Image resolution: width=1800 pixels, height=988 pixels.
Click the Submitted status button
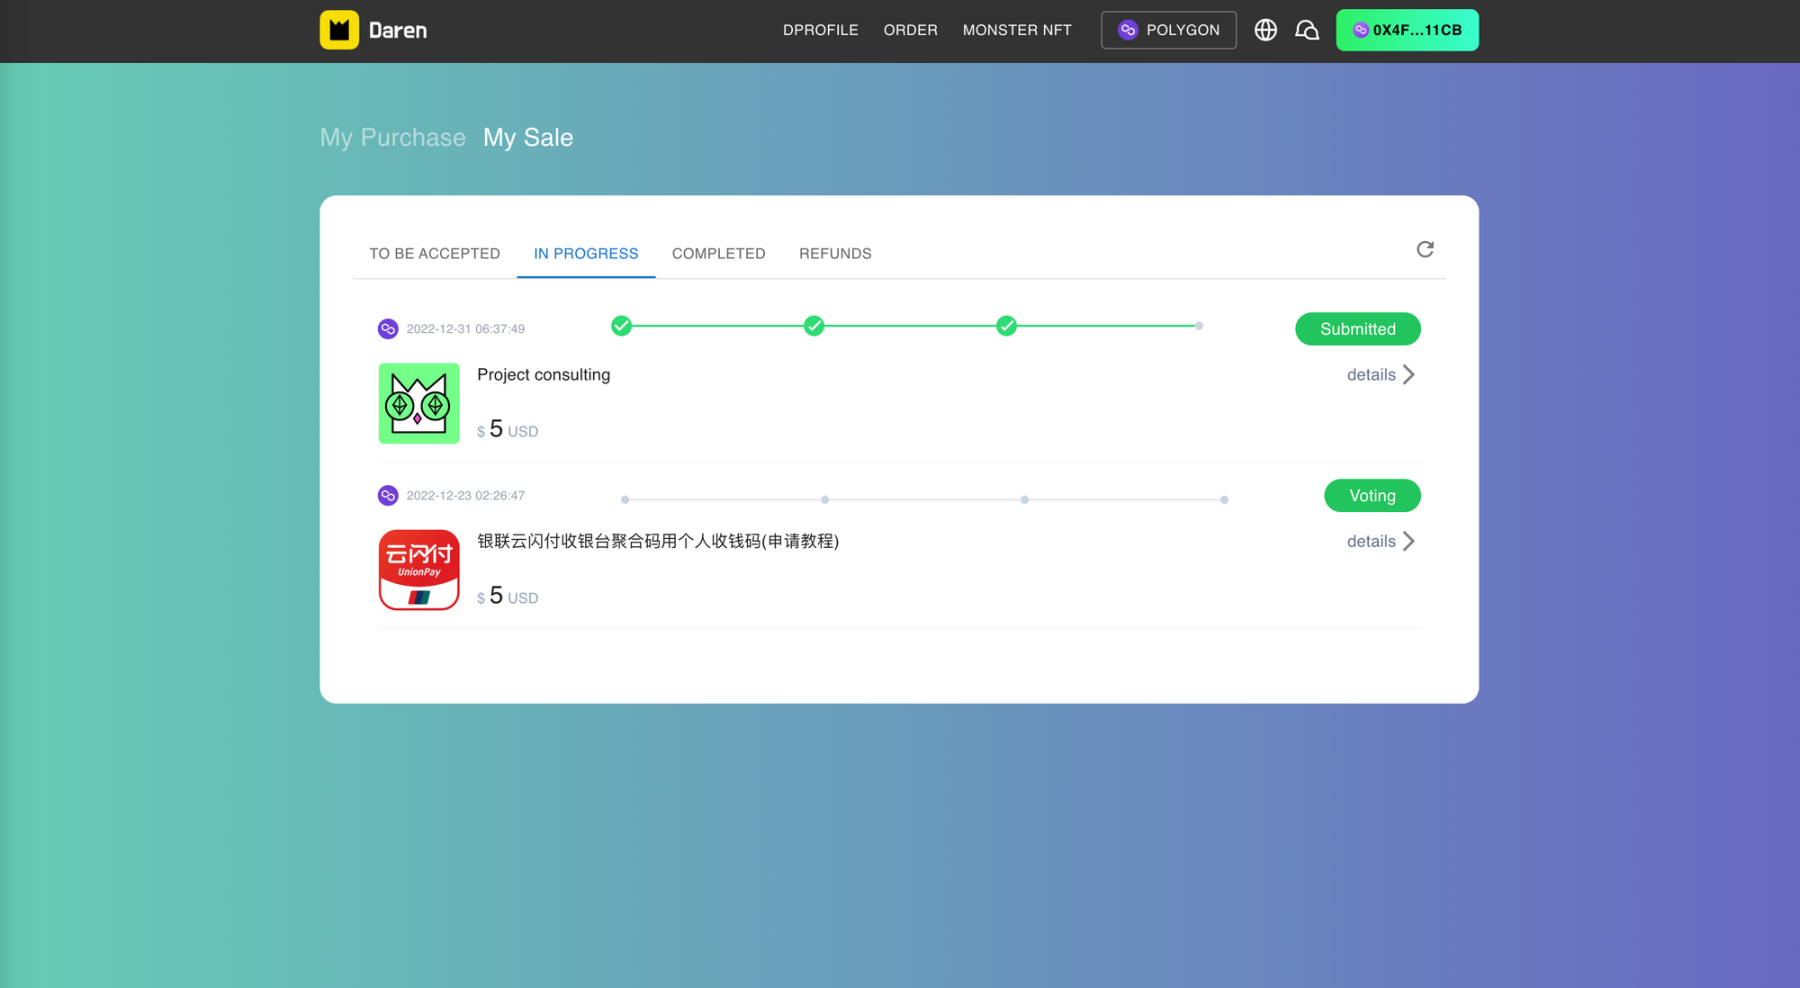[1357, 329]
